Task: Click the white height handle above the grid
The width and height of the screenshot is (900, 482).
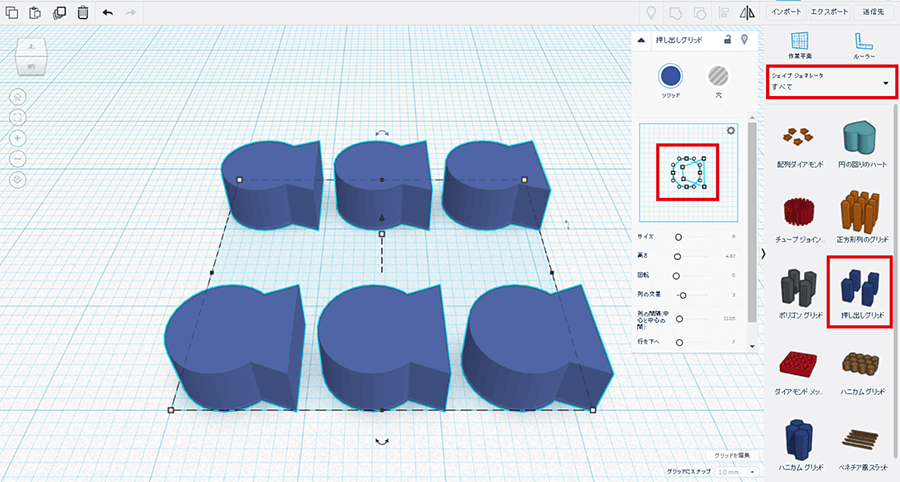Action: (382, 234)
